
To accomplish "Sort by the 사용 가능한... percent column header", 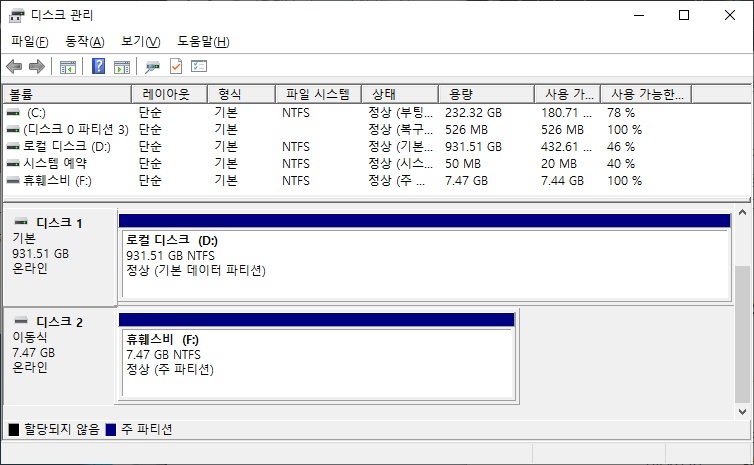I will (646, 94).
